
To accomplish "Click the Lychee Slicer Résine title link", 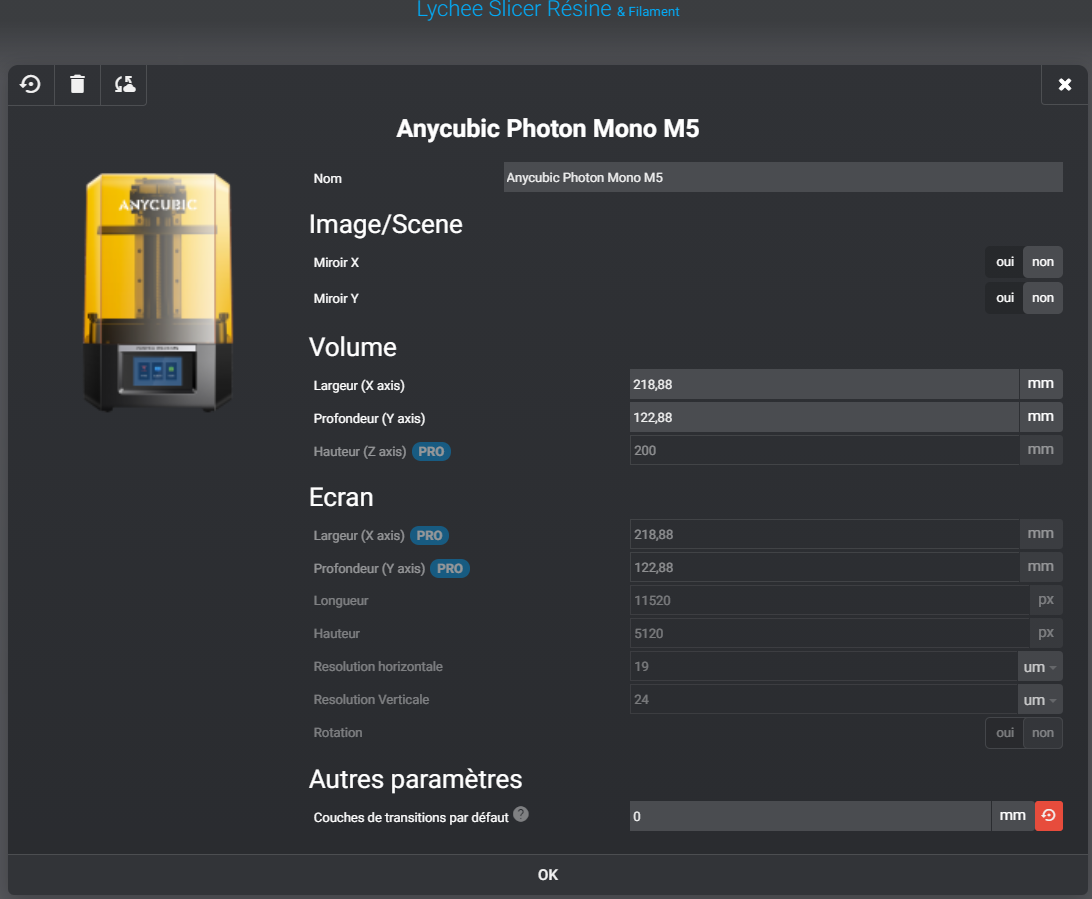I will click(513, 10).
